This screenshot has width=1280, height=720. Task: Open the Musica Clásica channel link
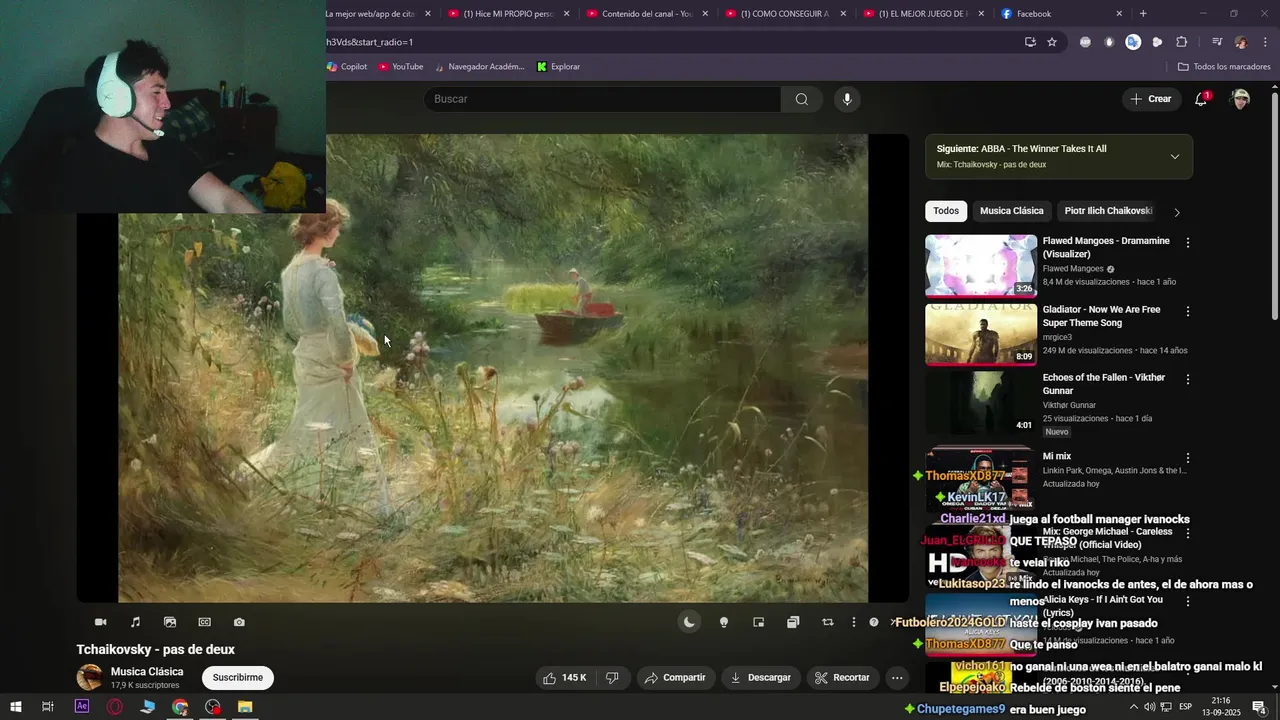147,672
